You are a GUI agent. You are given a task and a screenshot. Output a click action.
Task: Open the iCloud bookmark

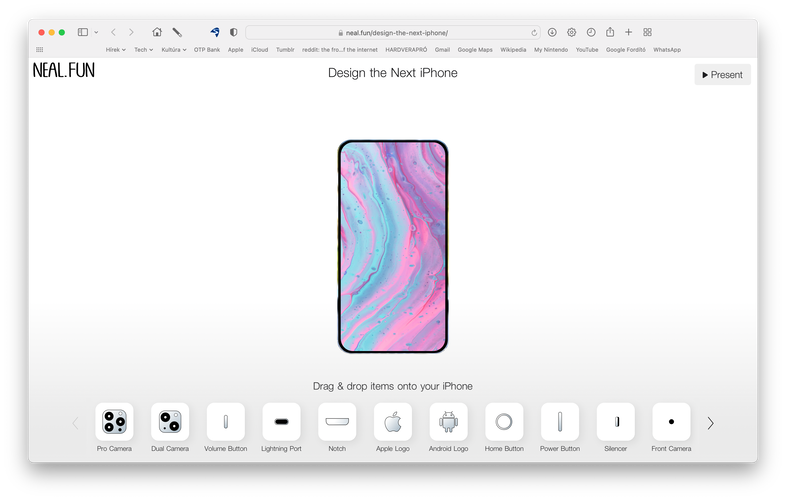pyautogui.click(x=260, y=50)
